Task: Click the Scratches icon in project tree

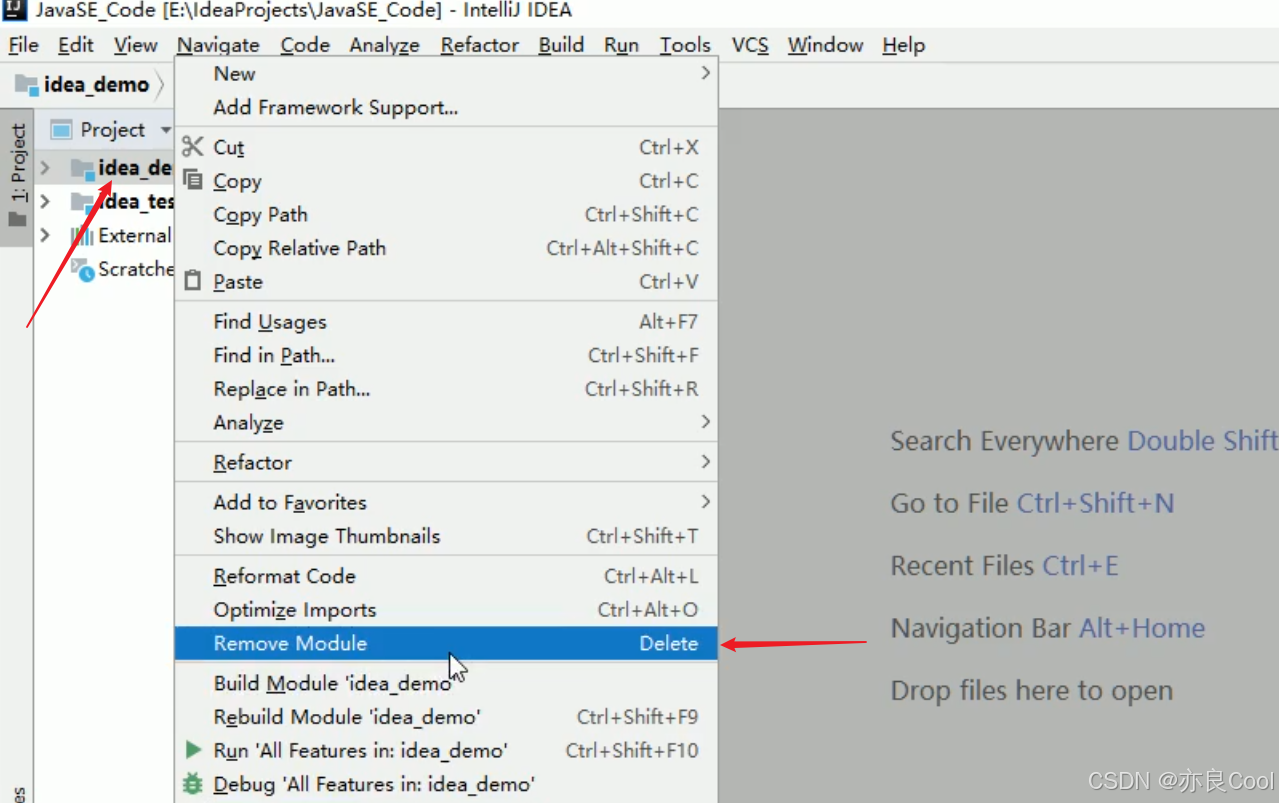Action: tap(82, 269)
